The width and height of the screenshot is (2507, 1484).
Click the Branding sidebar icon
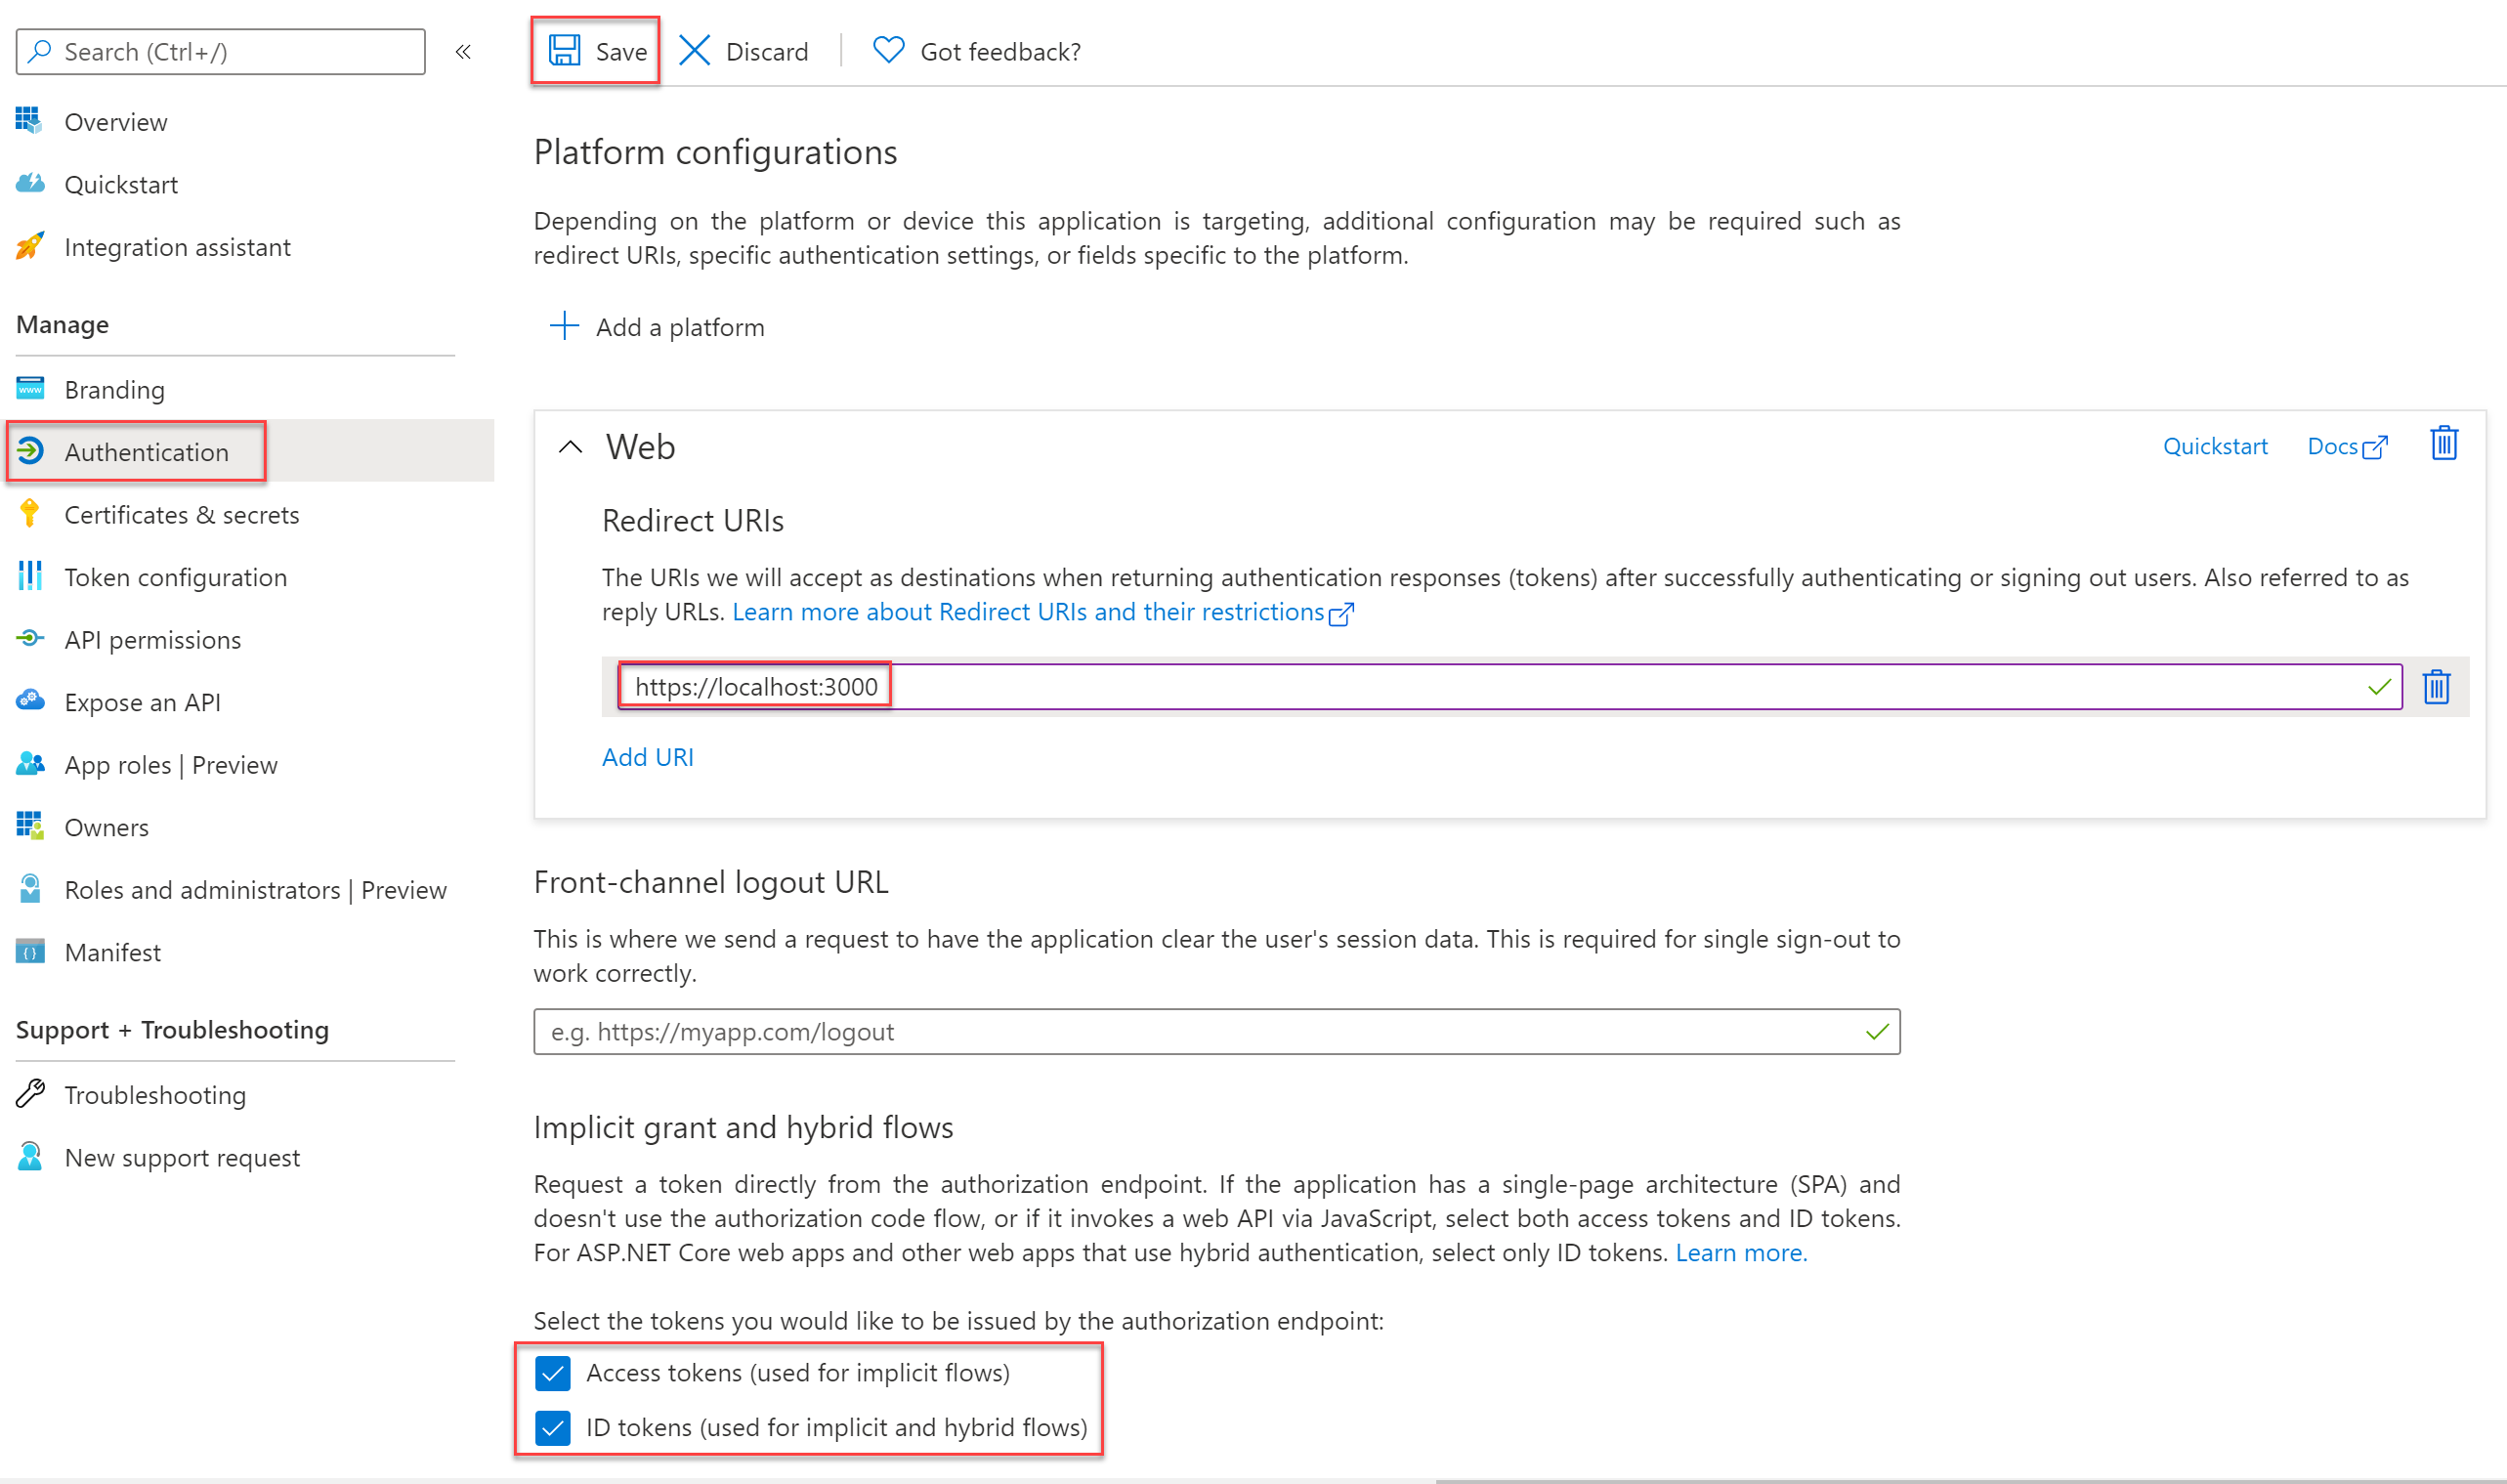[32, 389]
